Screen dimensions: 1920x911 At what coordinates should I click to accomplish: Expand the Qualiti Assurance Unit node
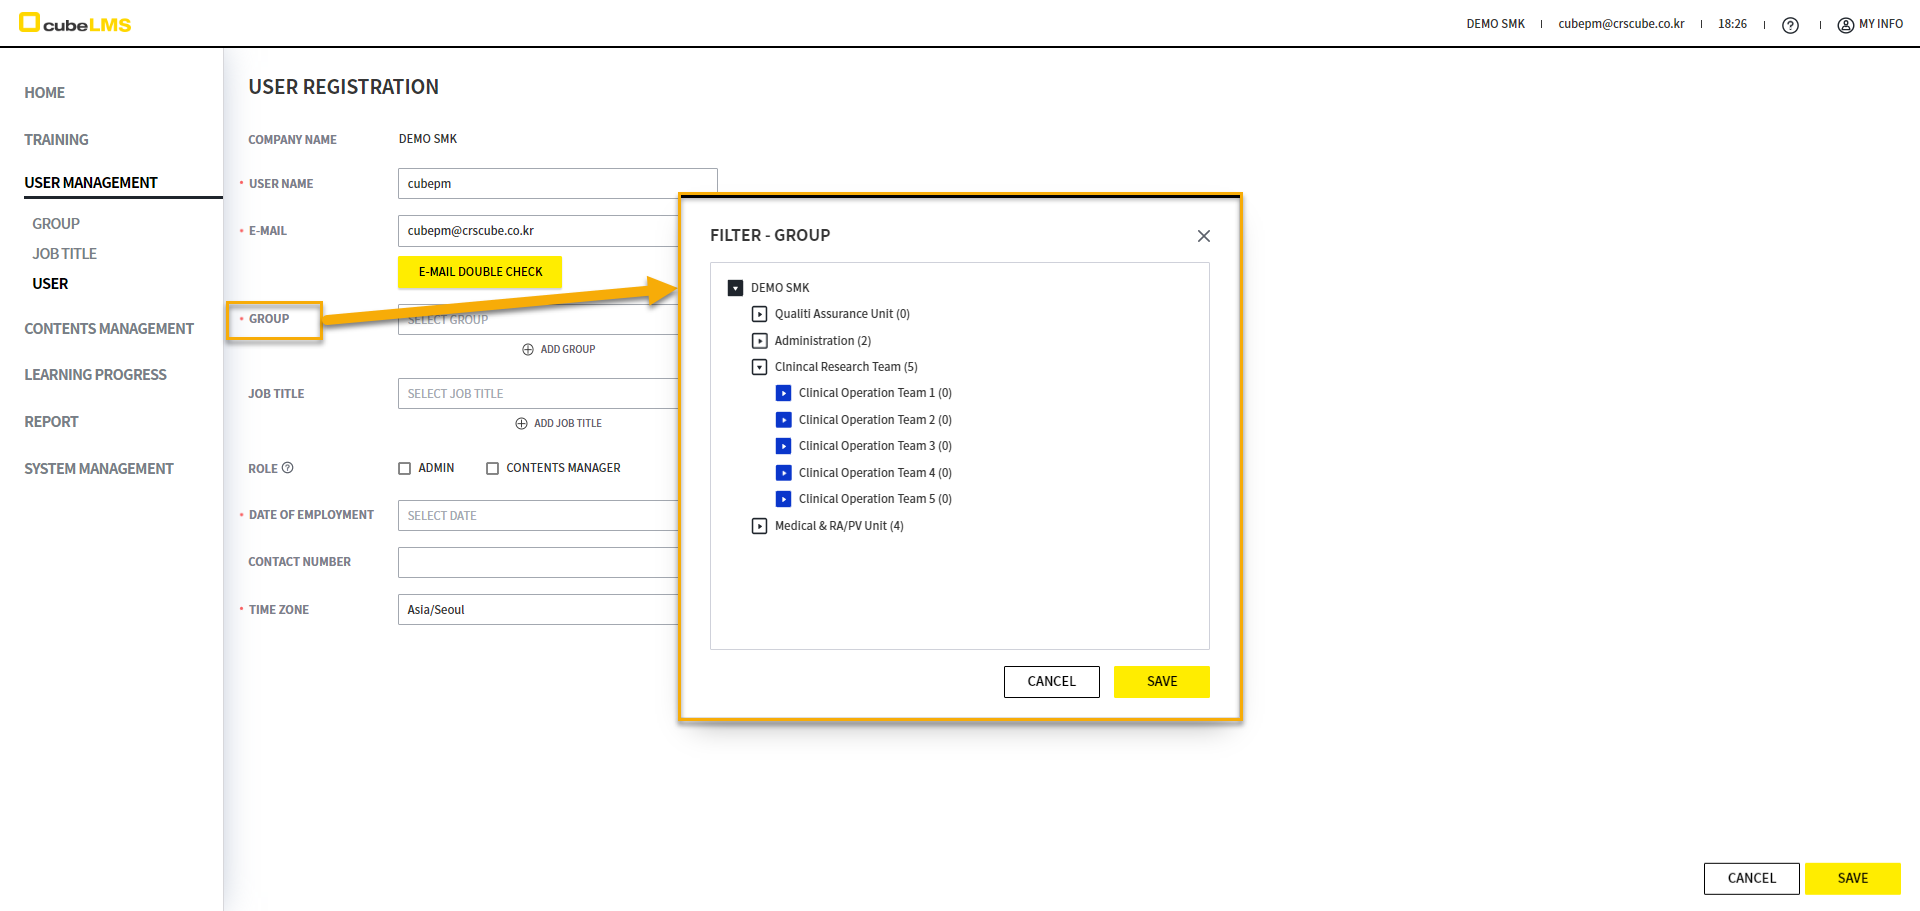[759, 314]
